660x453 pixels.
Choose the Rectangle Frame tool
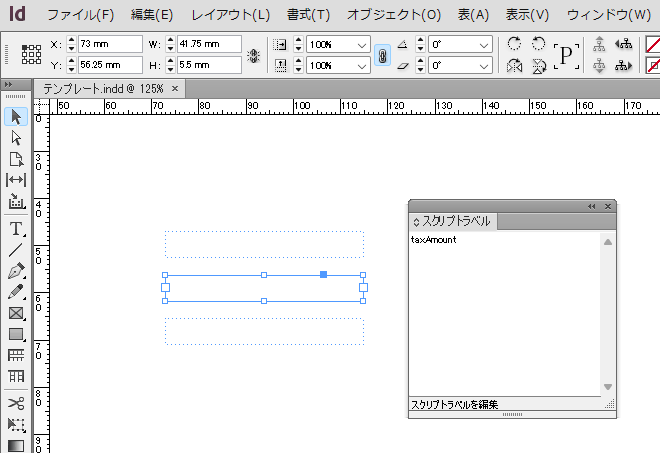(x=16, y=313)
